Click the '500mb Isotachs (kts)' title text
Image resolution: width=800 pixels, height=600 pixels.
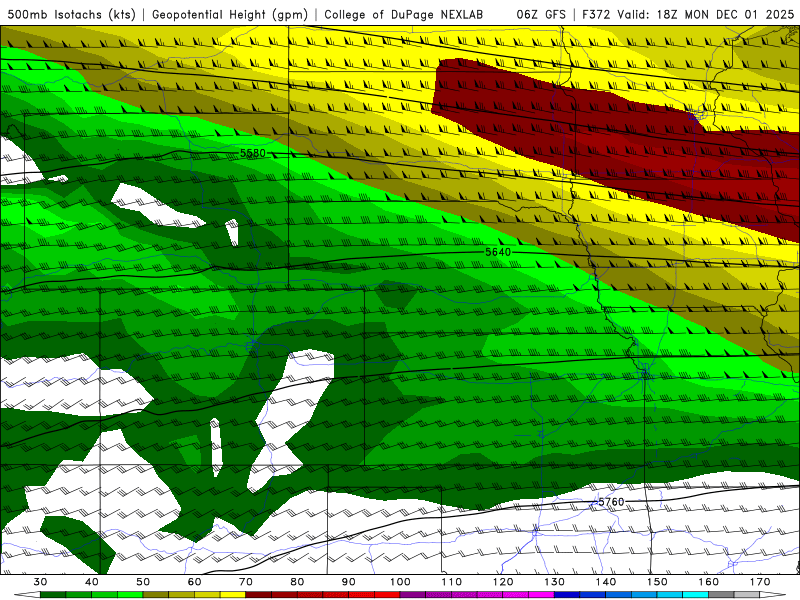[x=71, y=14]
